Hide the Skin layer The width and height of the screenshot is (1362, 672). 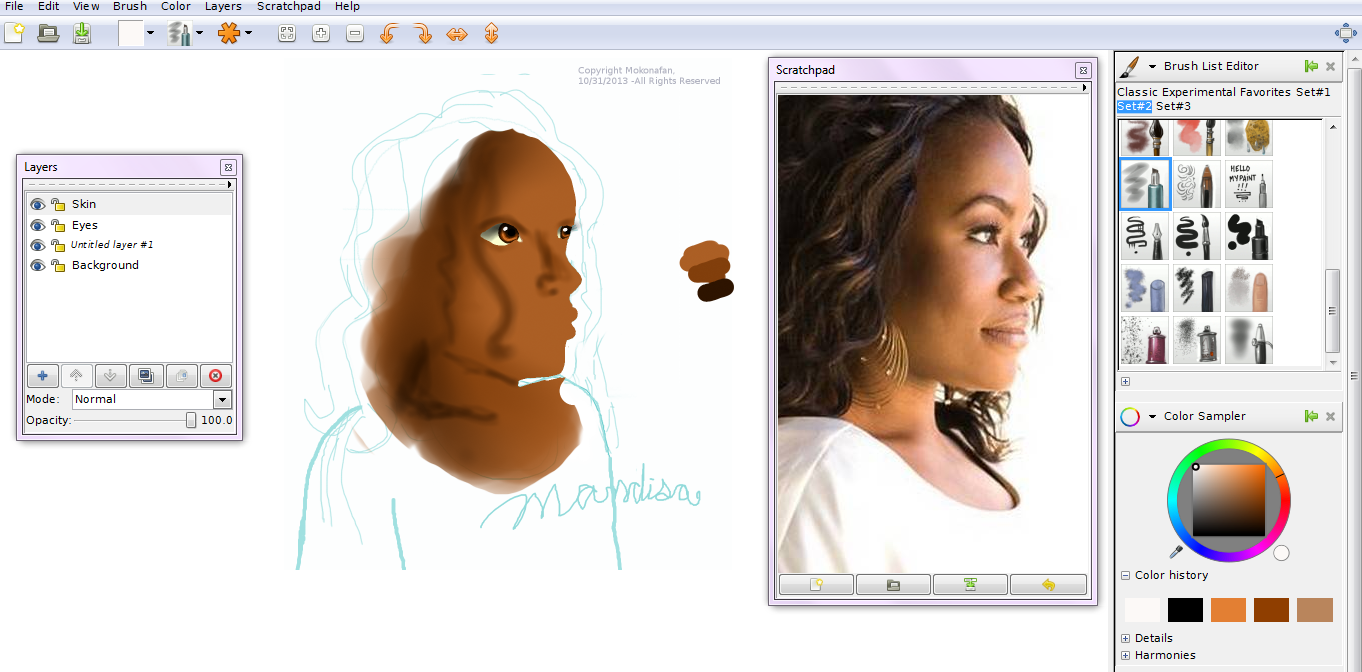(x=38, y=204)
